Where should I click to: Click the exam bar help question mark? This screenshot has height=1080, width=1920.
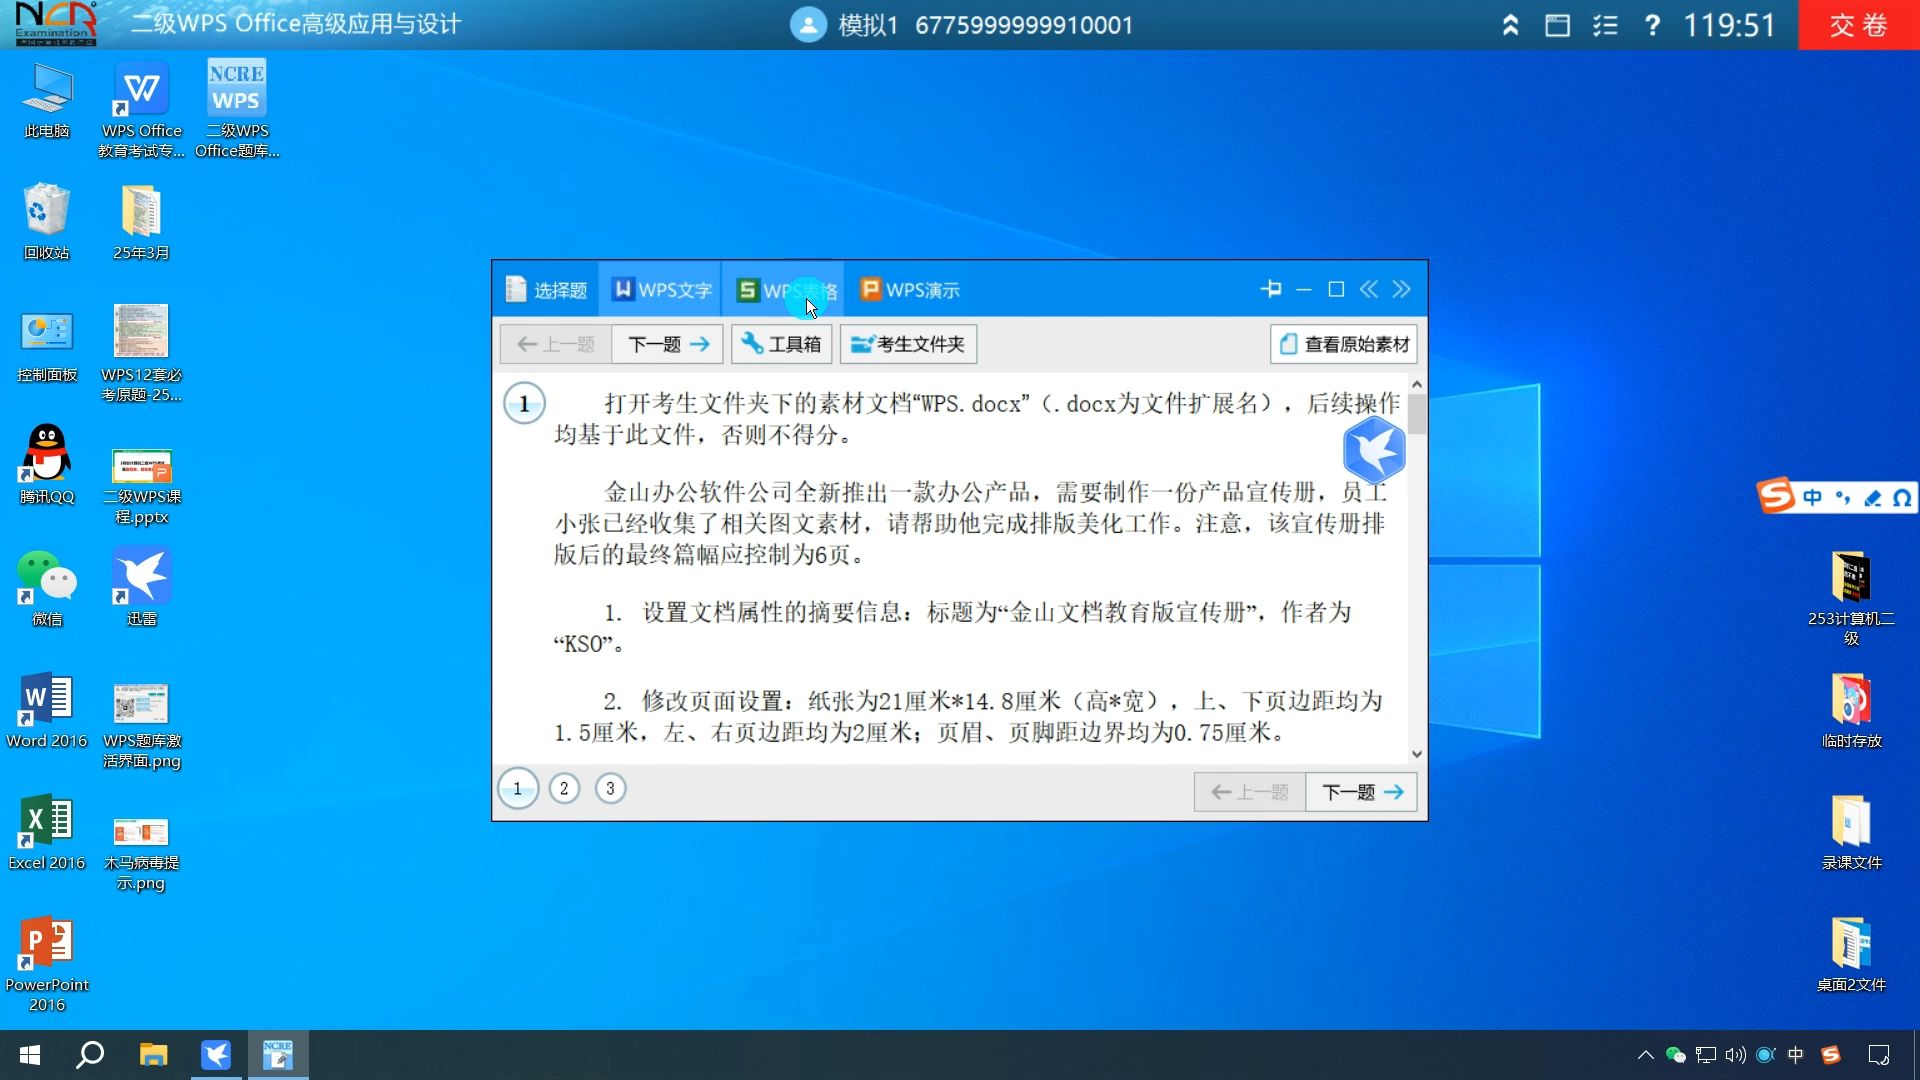[x=1652, y=25]
